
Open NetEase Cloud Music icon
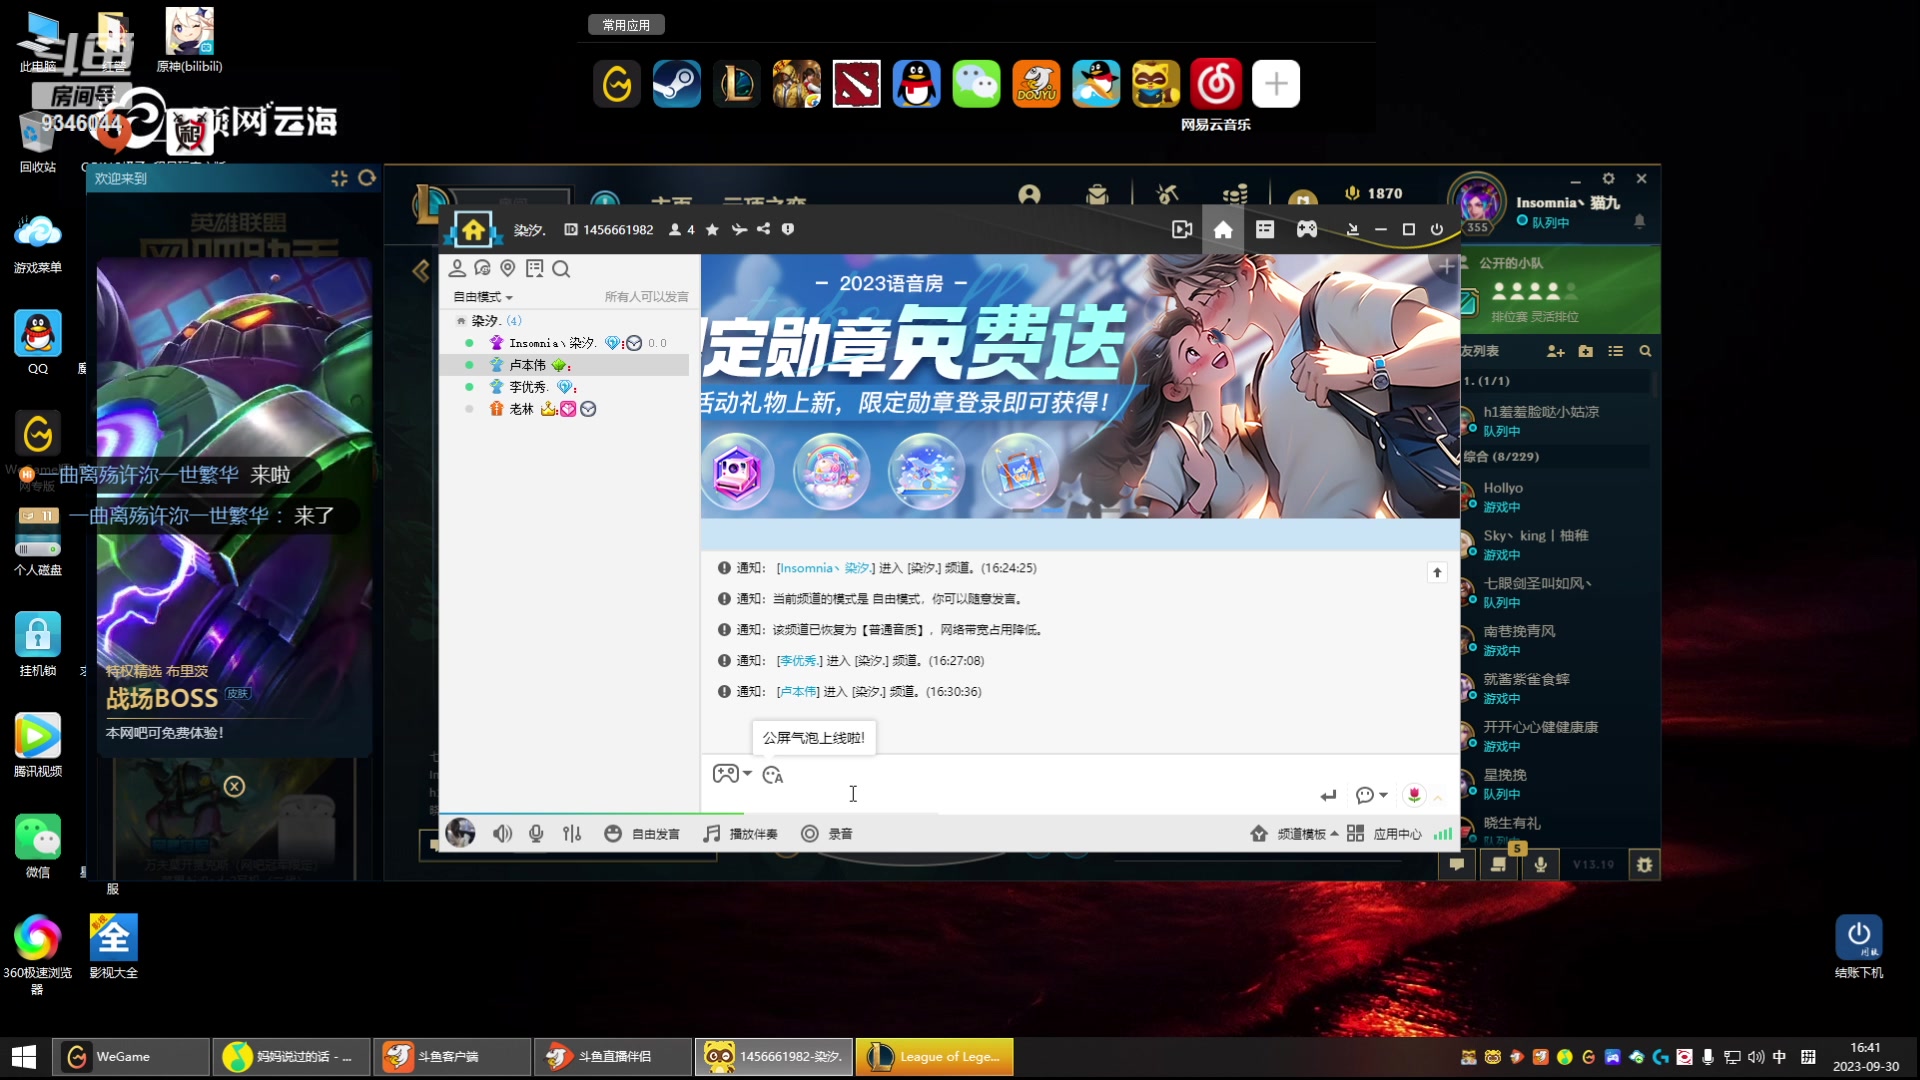point(1216,84)
